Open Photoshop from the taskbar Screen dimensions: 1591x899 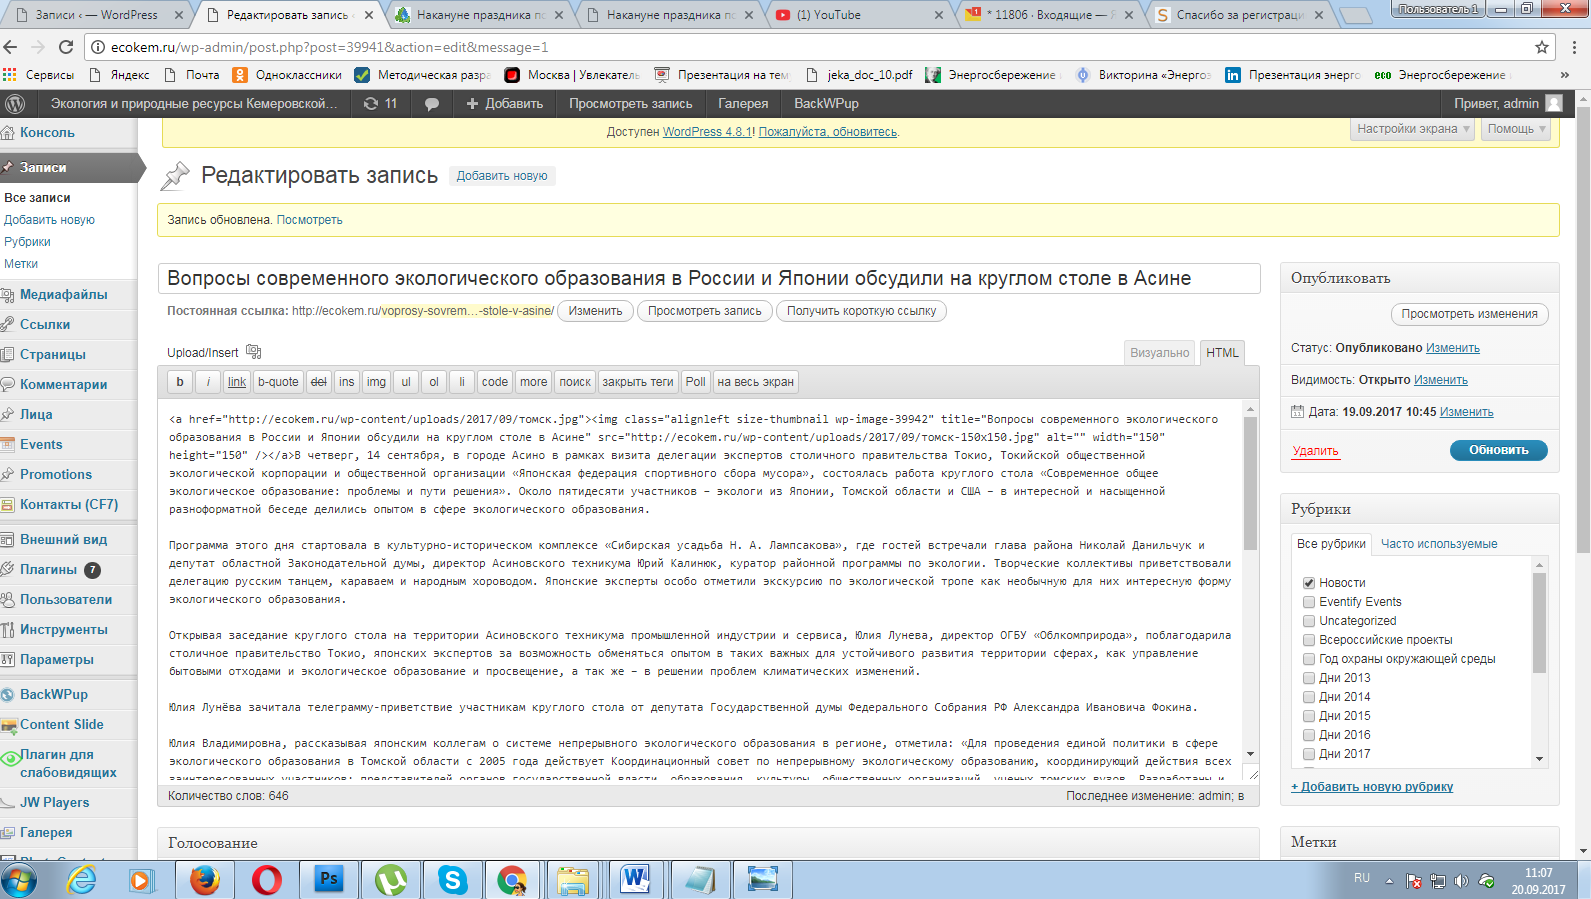click(x=328, y=880)
